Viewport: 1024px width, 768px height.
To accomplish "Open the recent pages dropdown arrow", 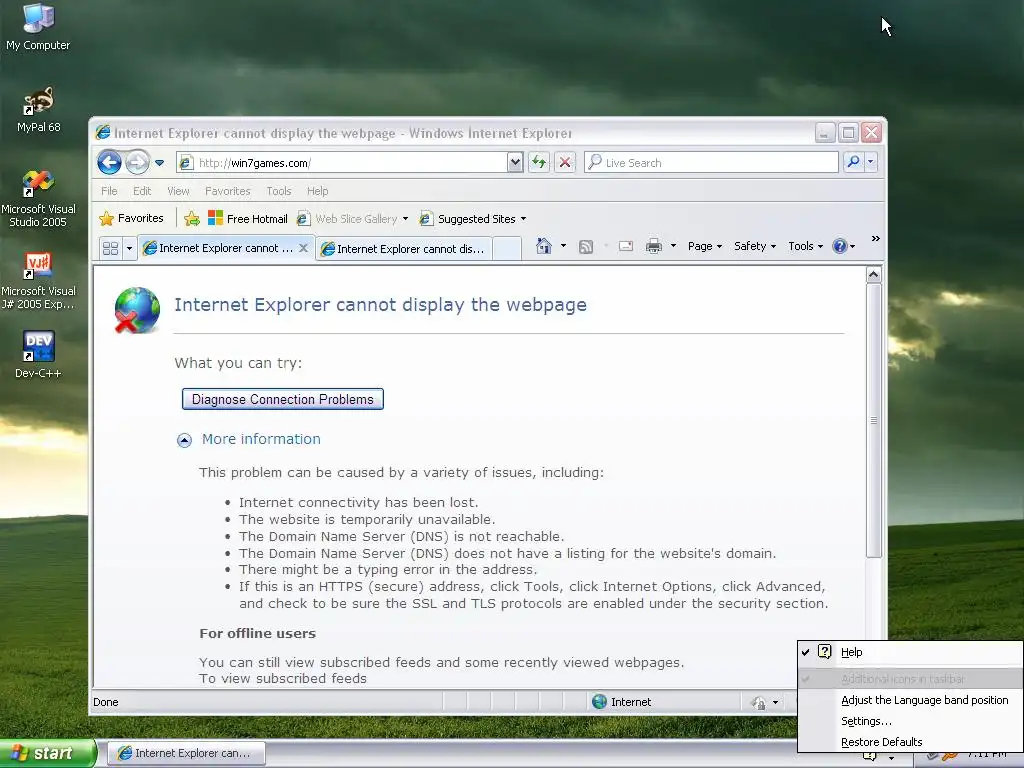I will coord(159,163).
